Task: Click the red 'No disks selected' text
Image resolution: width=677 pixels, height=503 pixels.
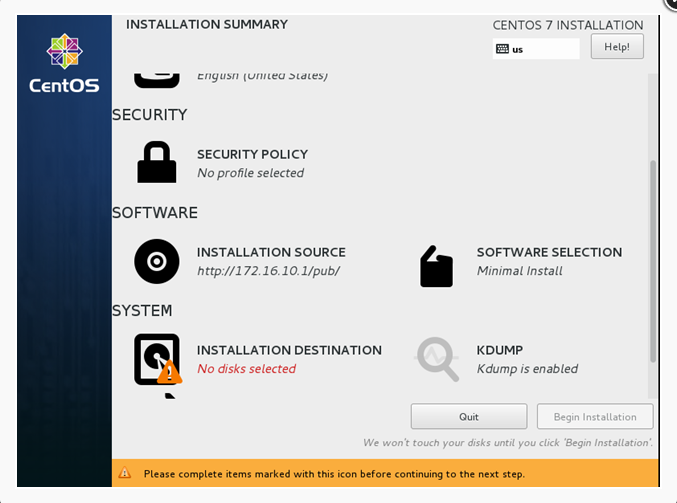Action: coord(247,369)
